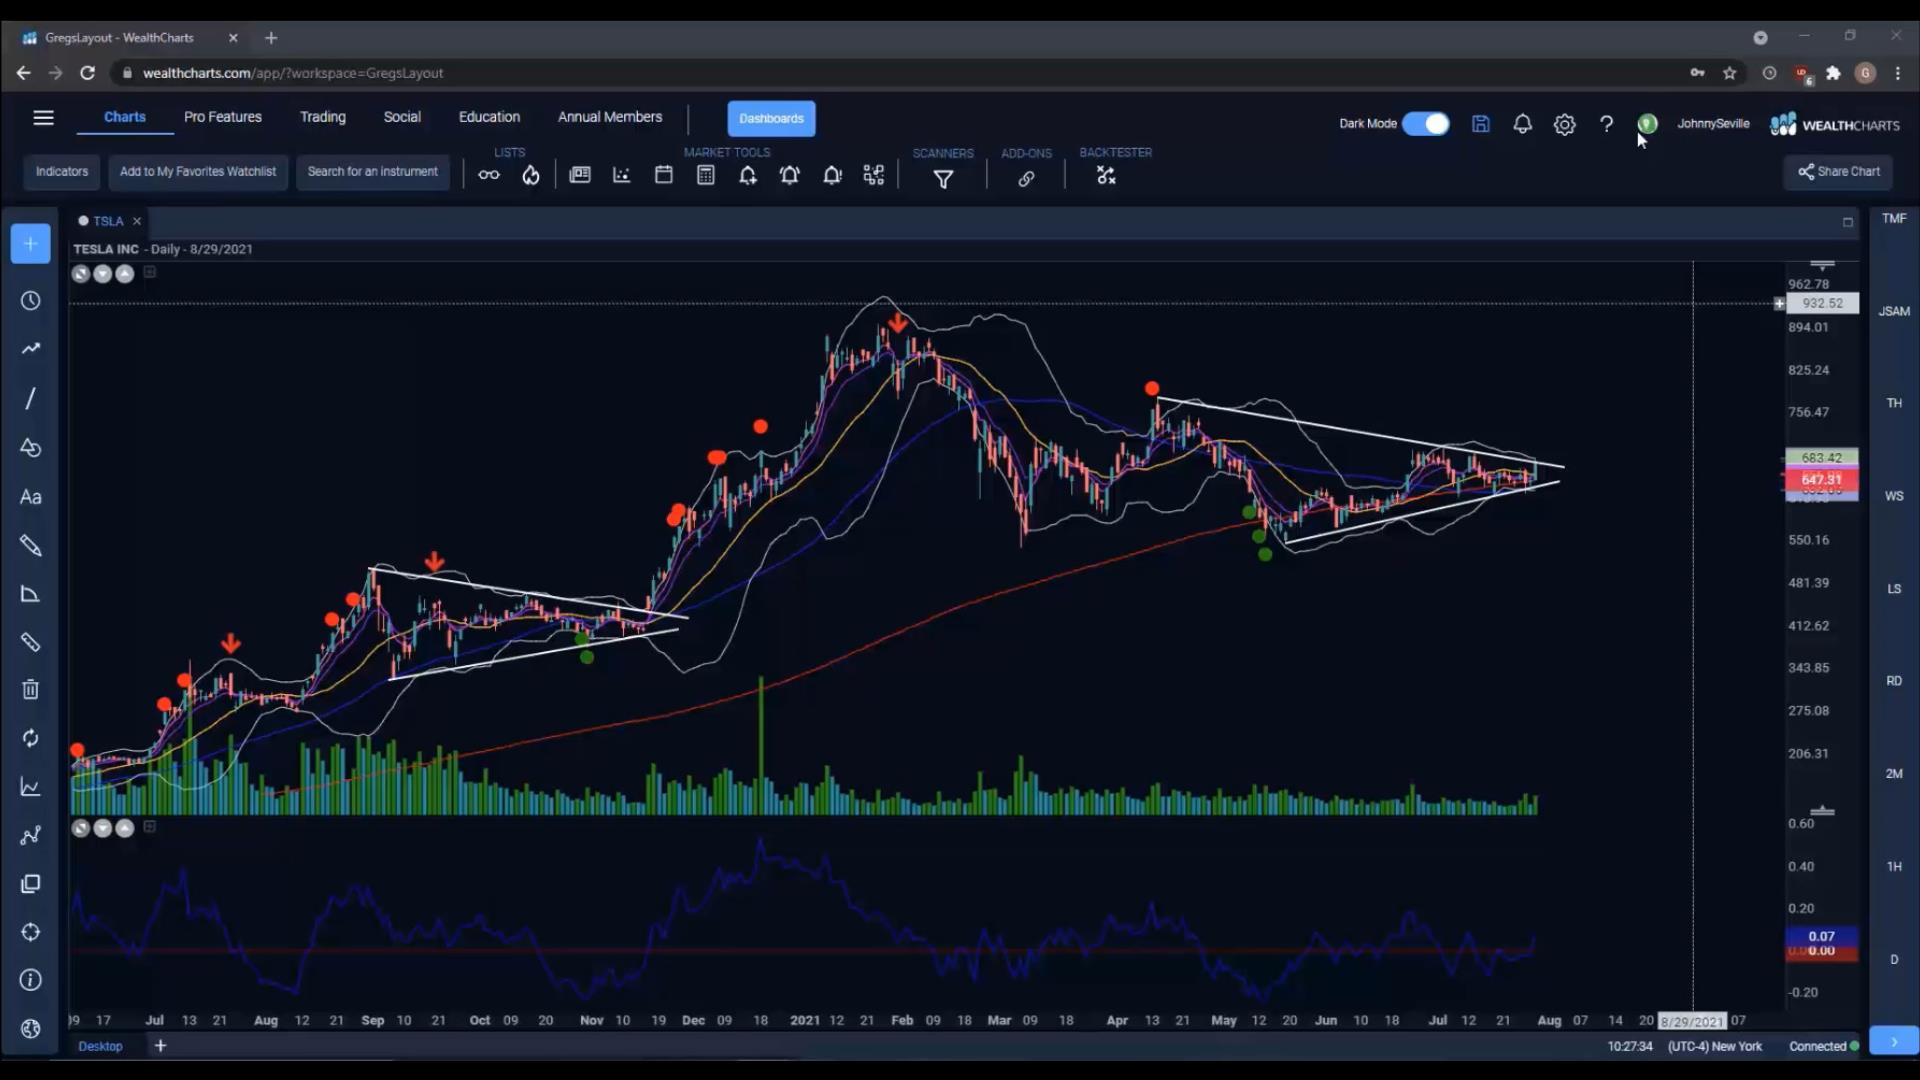Move the lower oscillator pane down
Image resolution: width=1920 pixels, height=1080 pixels.
[103, 828]
